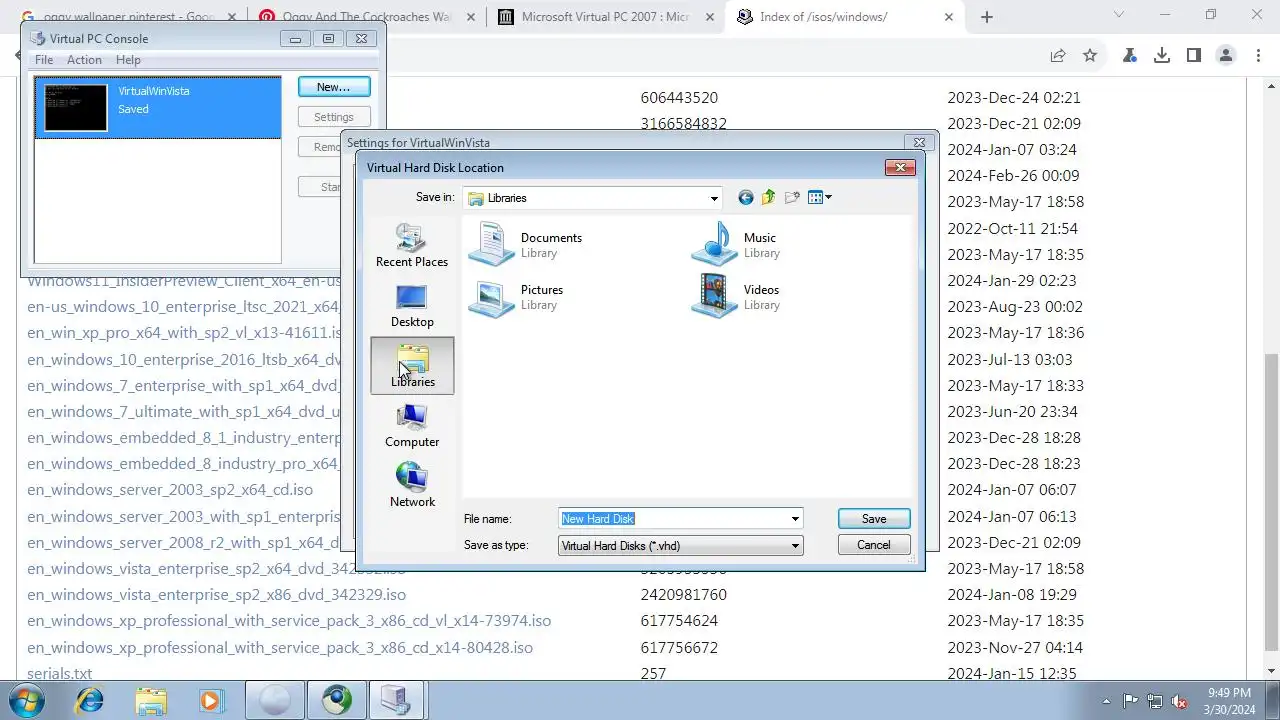Click the browser page vertical scrollbar

pos(1271,500)
